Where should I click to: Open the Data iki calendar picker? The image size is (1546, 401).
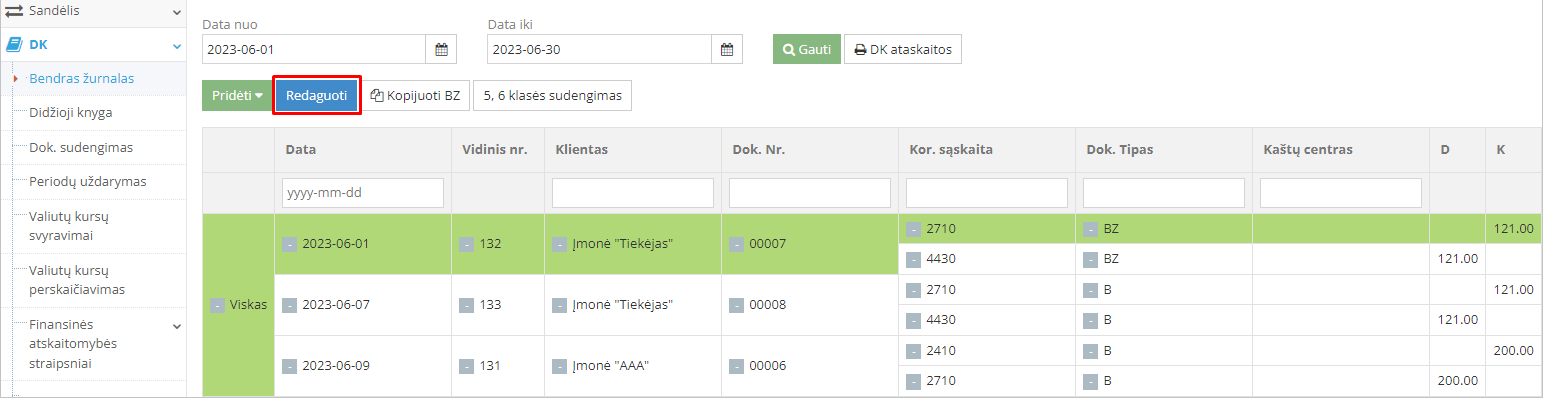point(727,49)
